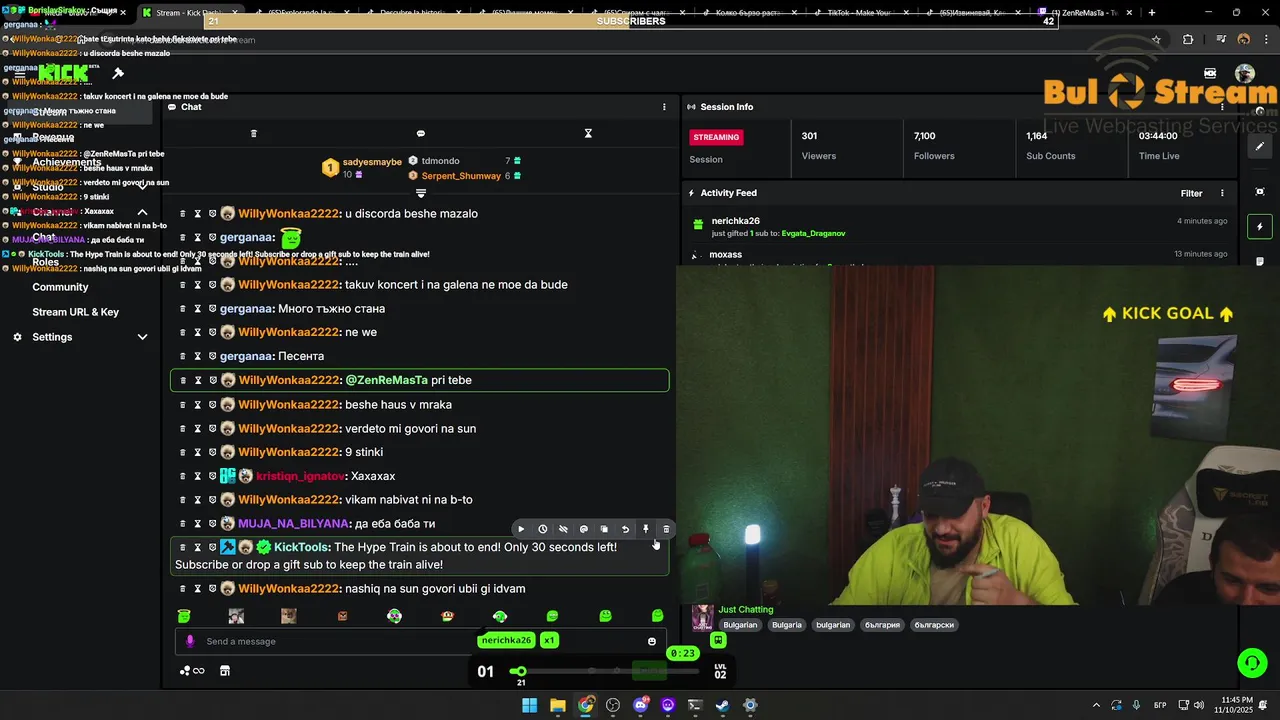Open Steam from taskbar

[x=723, y=705]
